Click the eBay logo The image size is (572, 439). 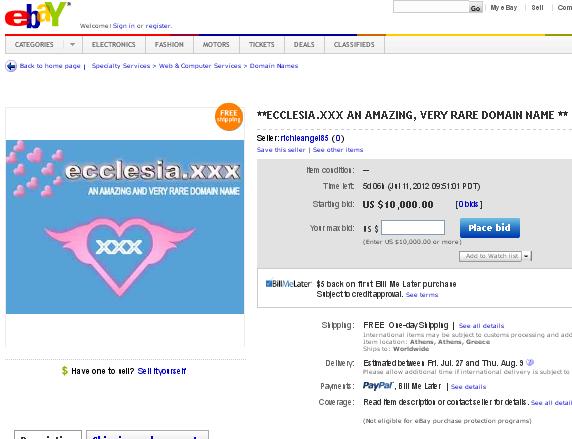click(36, 15)
